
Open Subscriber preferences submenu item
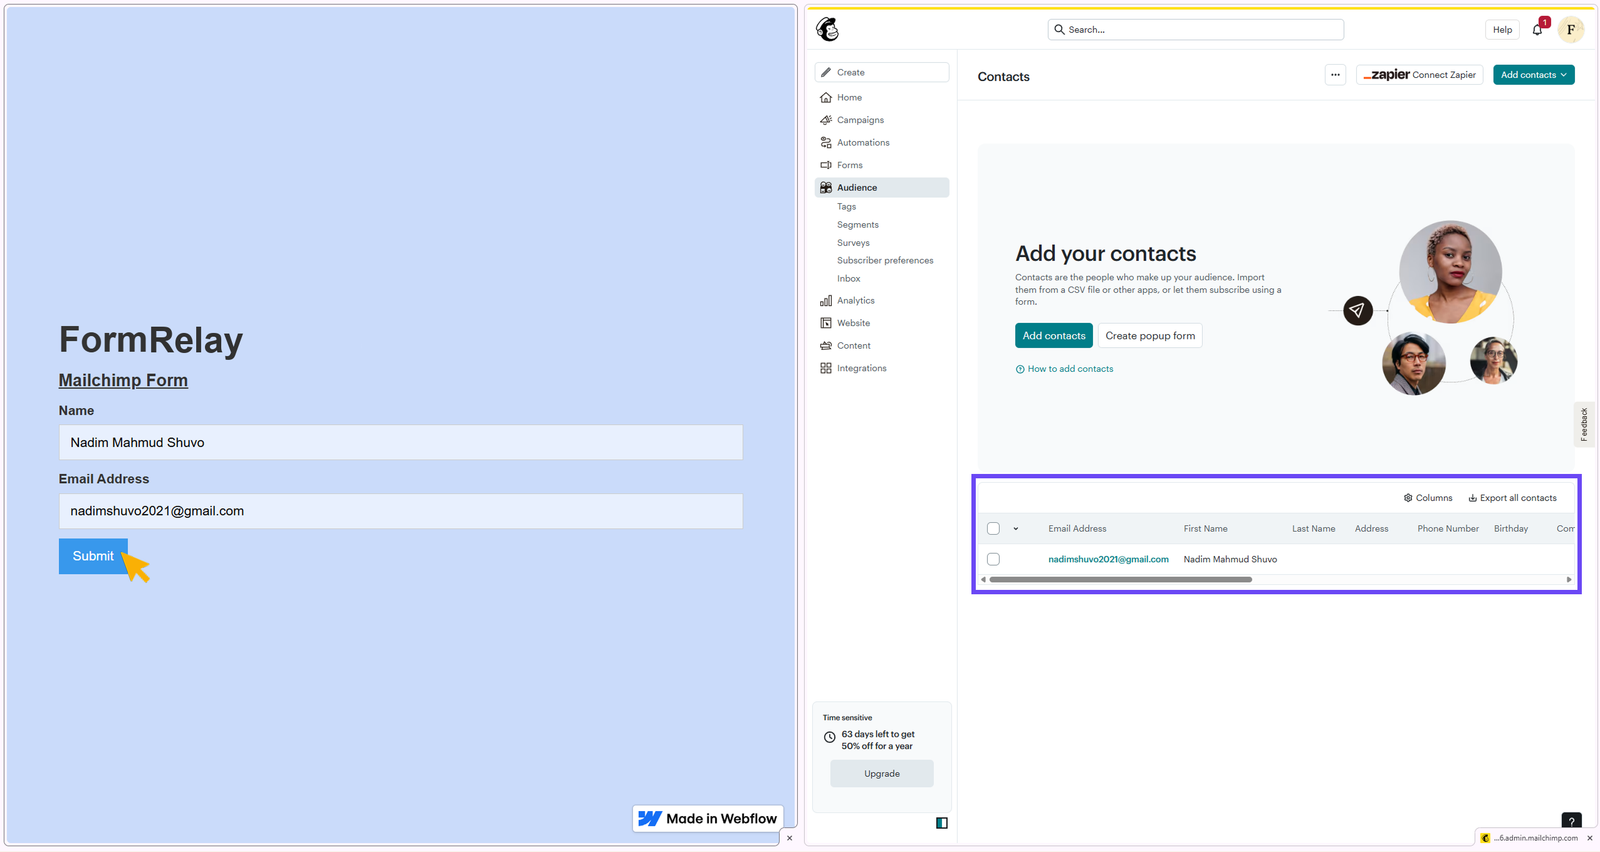pyautogui.click(x=885, y=261)
